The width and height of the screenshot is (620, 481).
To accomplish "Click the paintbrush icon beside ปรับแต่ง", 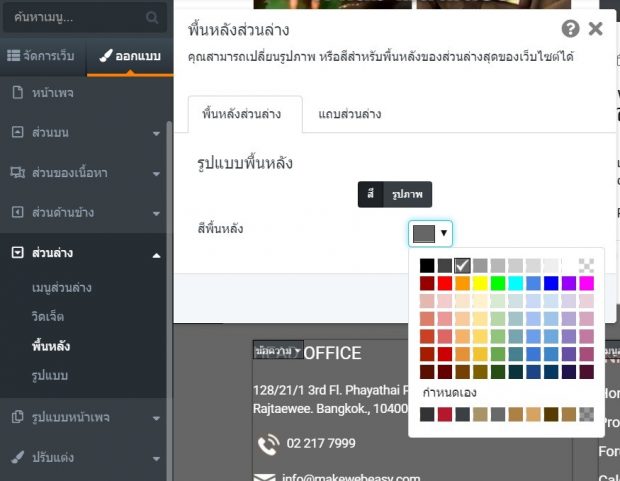I will (17, 457).
